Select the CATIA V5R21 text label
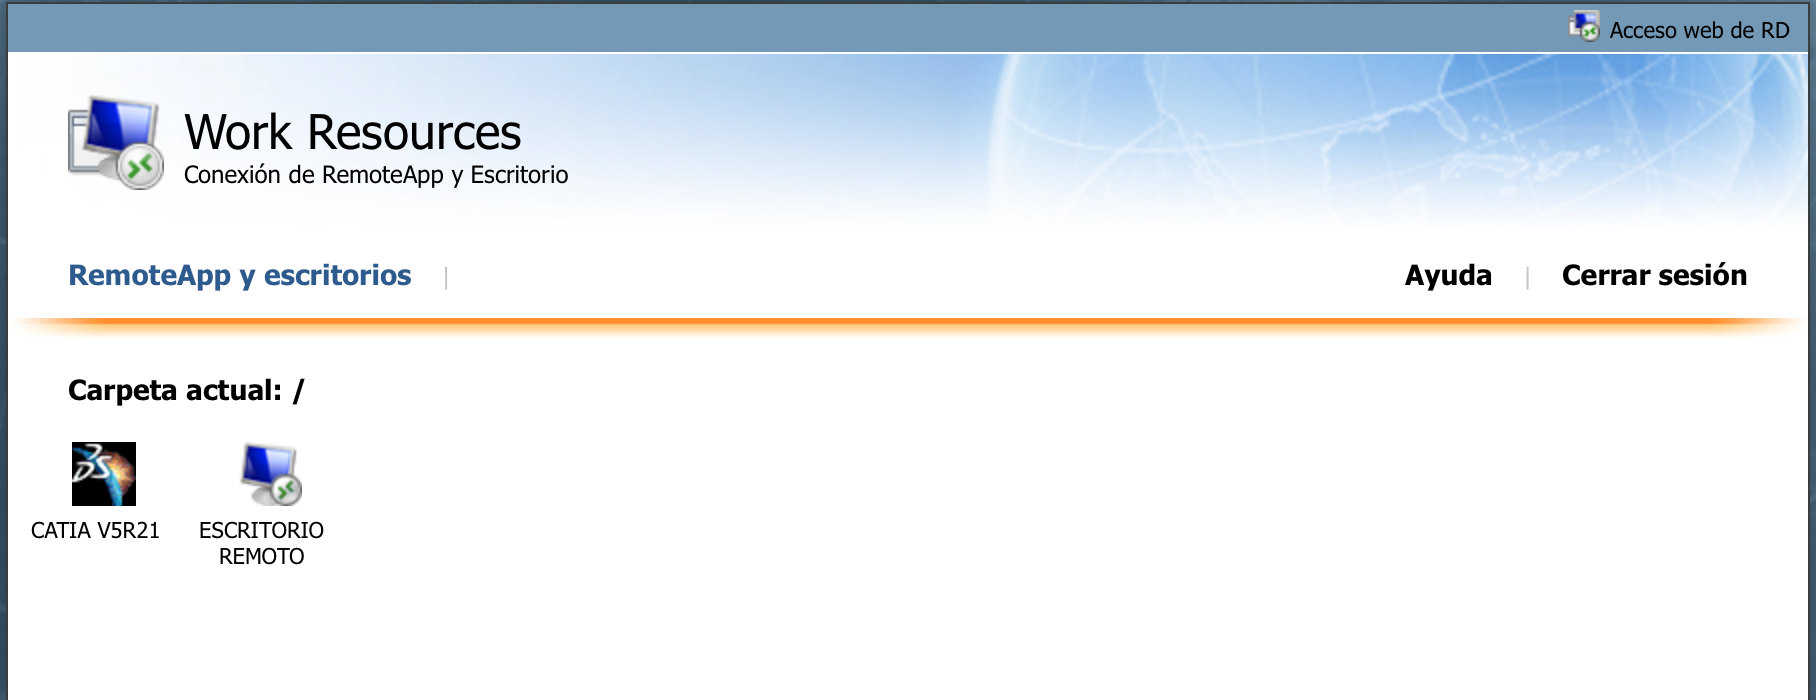1816x700 pixels. pyautogui.click(x=95, y=530)
